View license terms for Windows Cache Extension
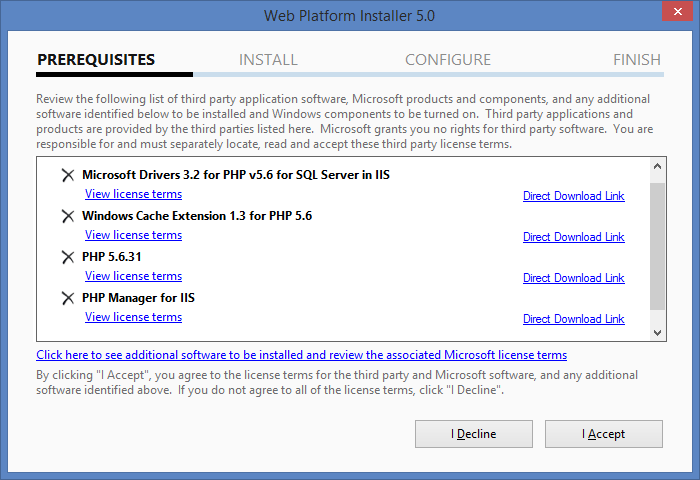The height and width of the screenshot is (480, 700). 133,235
